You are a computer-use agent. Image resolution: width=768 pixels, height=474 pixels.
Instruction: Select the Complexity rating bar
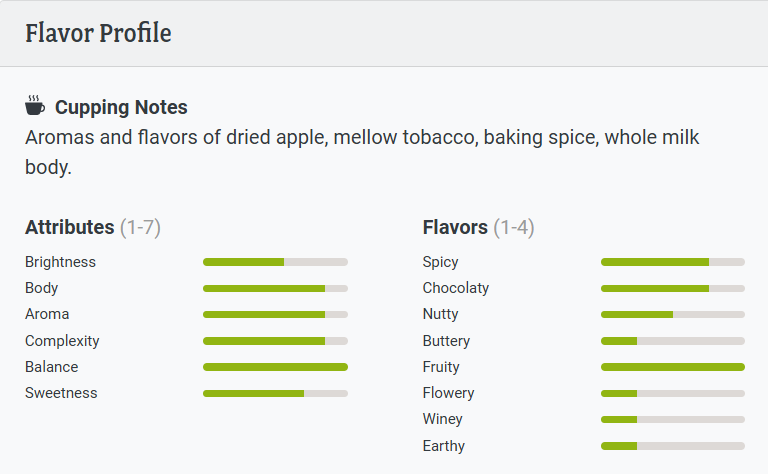click(275, 341)
